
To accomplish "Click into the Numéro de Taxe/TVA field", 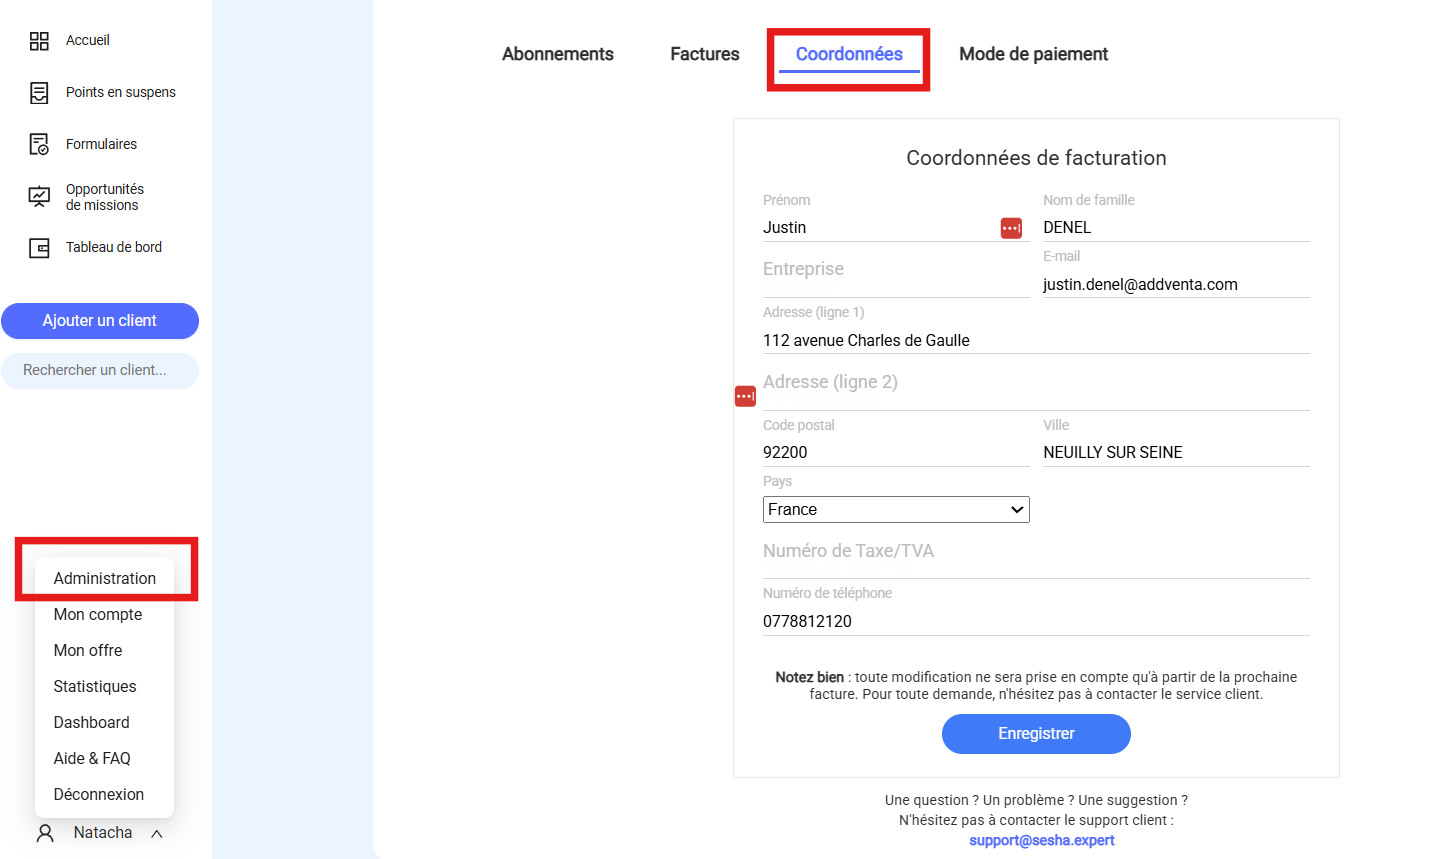I will (x=1035, y=557).
